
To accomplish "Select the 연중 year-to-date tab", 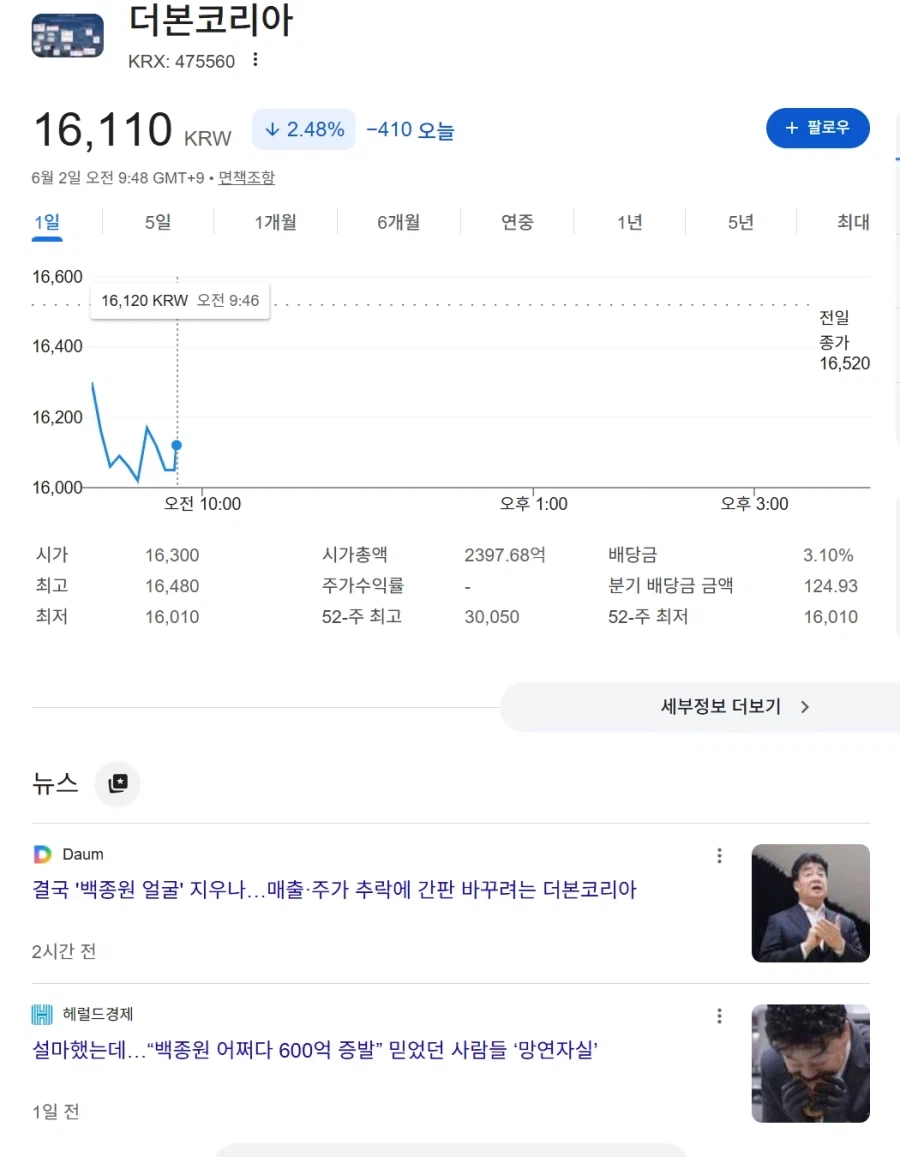I will [x=517, y=222].
